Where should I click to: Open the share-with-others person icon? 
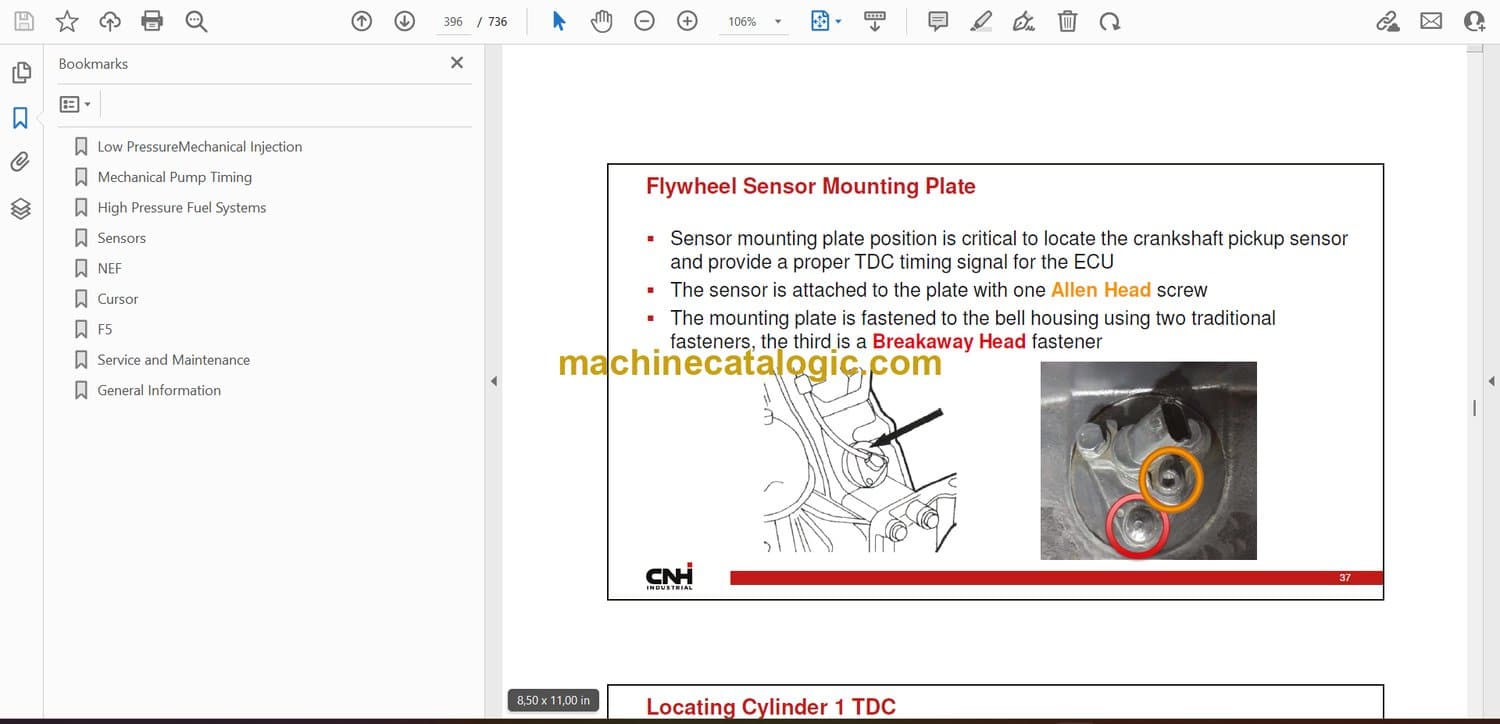[x=1474, y=21]
